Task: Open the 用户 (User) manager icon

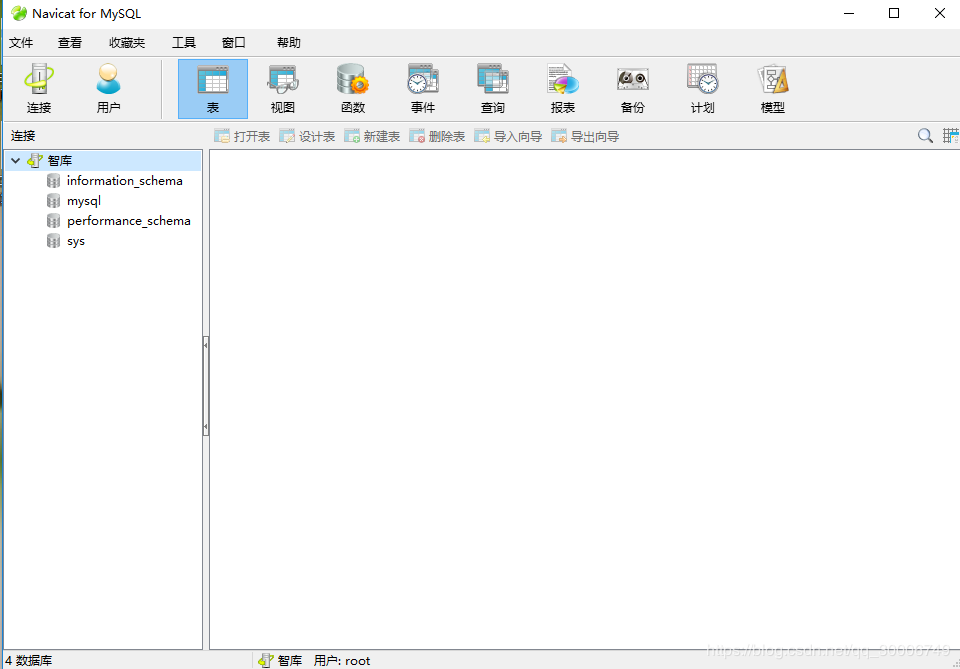Action: click(x=108, y=88)
